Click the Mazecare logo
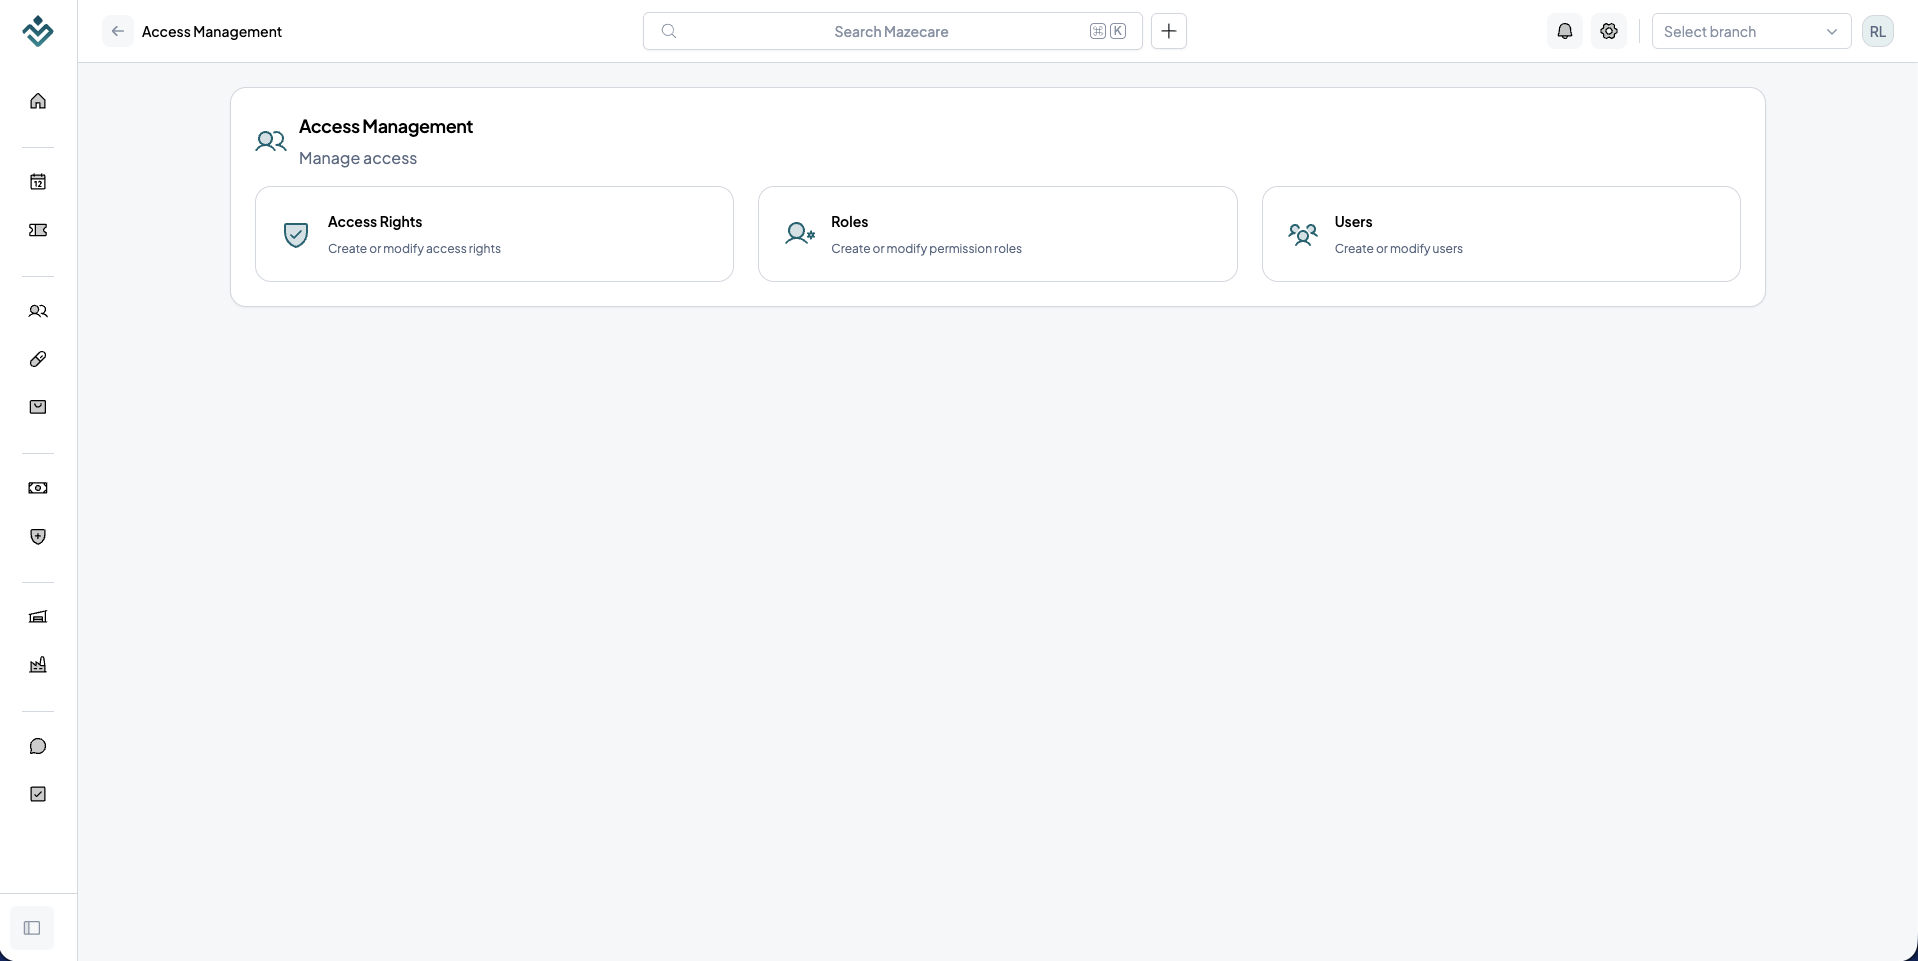This screenshot has width=1918, height=961. pos(38,31)
